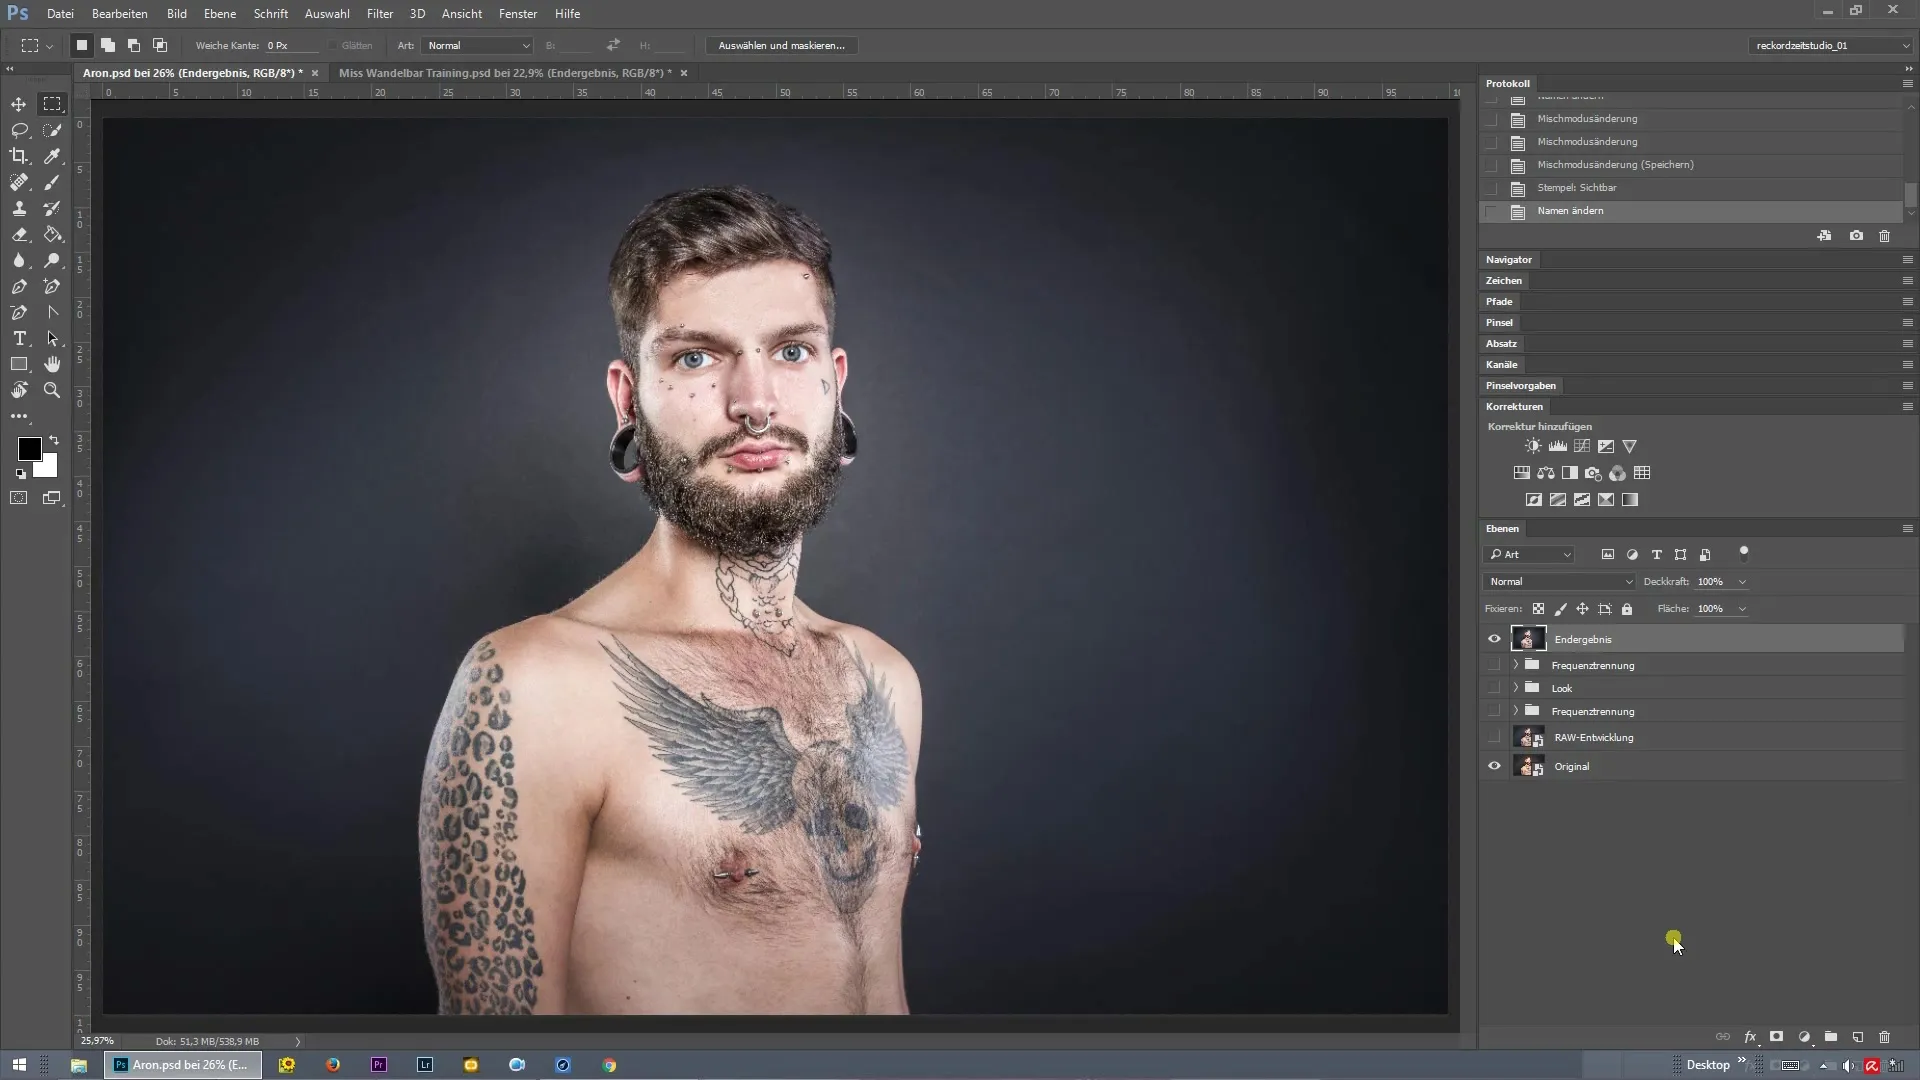Add layer mask in Ebenen panel
The image size is (1920, 1080).
pos(1776,1037)
